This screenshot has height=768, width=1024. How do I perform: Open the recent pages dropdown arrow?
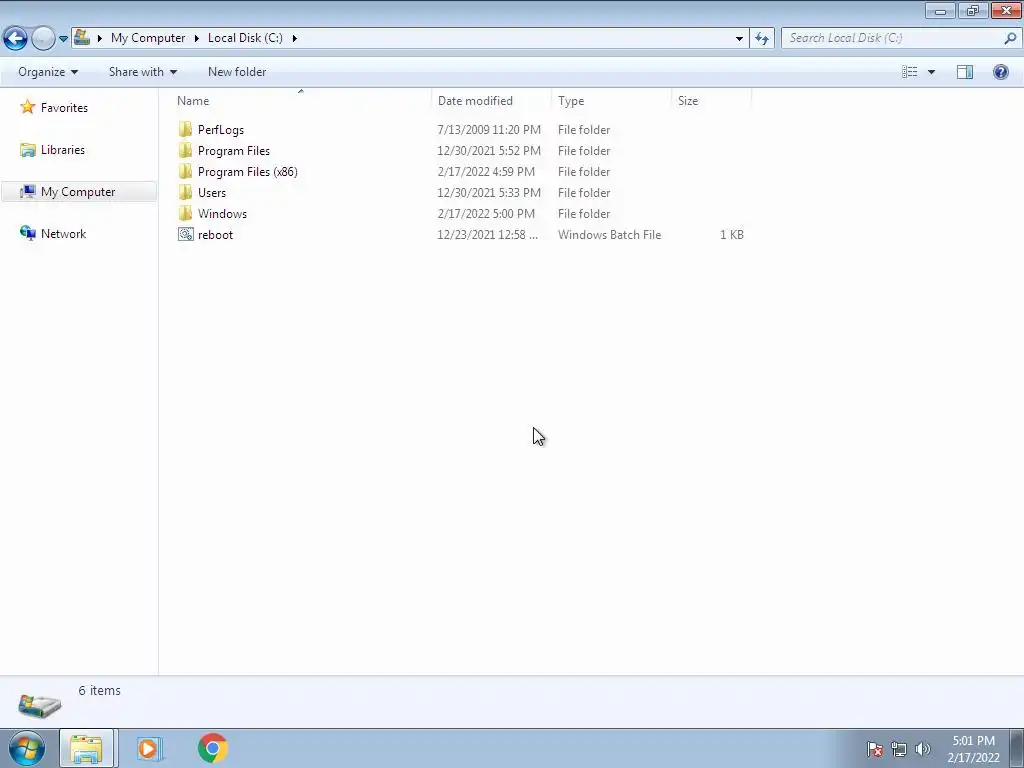tap(63, 39)
